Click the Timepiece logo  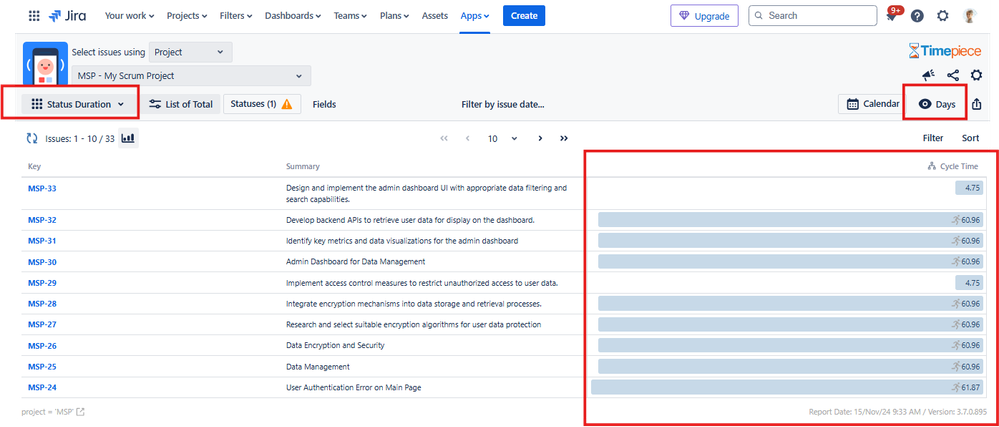pos(945,51)
